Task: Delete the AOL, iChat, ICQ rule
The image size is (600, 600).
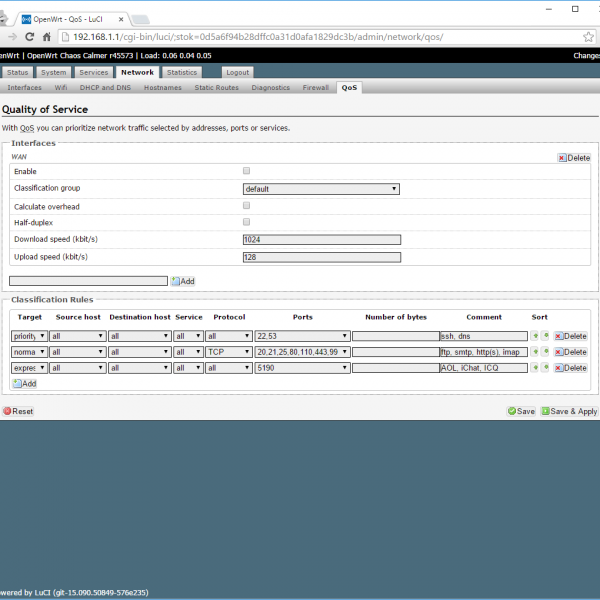Action: click(570, 368)
